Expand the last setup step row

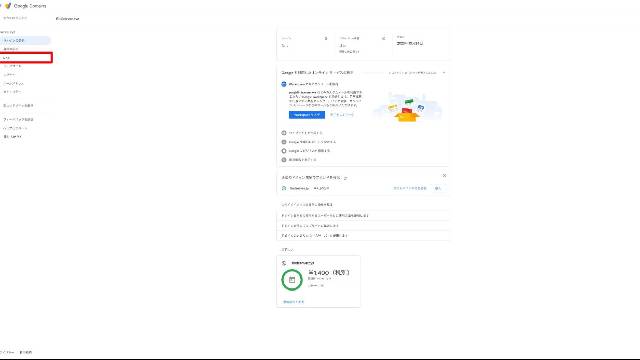click(362, 160)
